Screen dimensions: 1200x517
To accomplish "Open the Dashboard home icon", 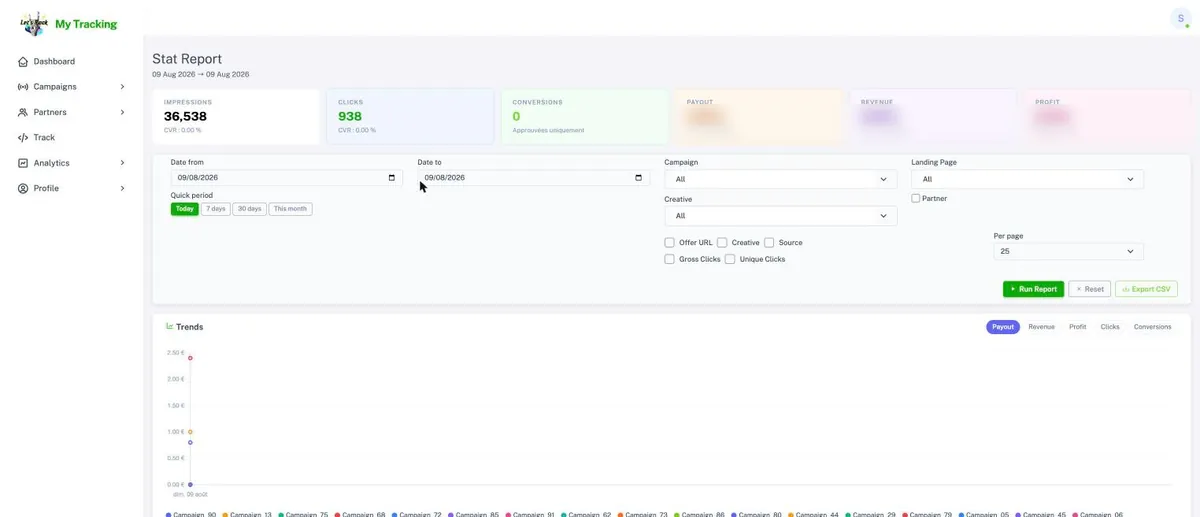I will (x=23, y=62).
